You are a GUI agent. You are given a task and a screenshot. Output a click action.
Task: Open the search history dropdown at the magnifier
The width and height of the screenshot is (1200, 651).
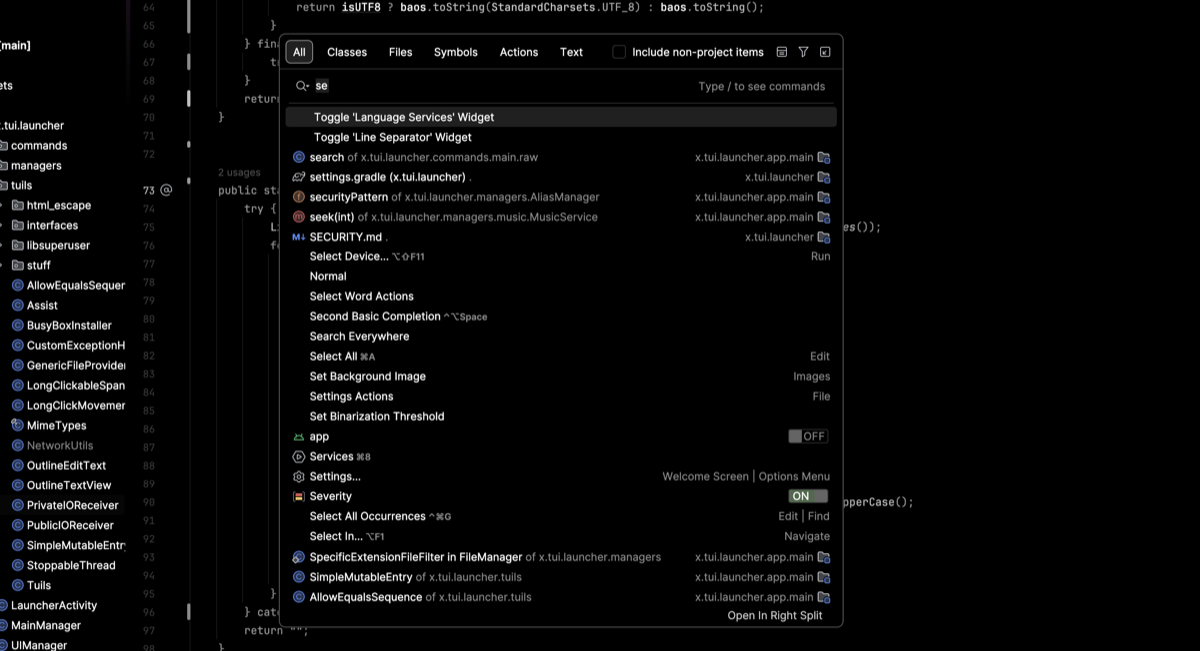click(302, 86)
